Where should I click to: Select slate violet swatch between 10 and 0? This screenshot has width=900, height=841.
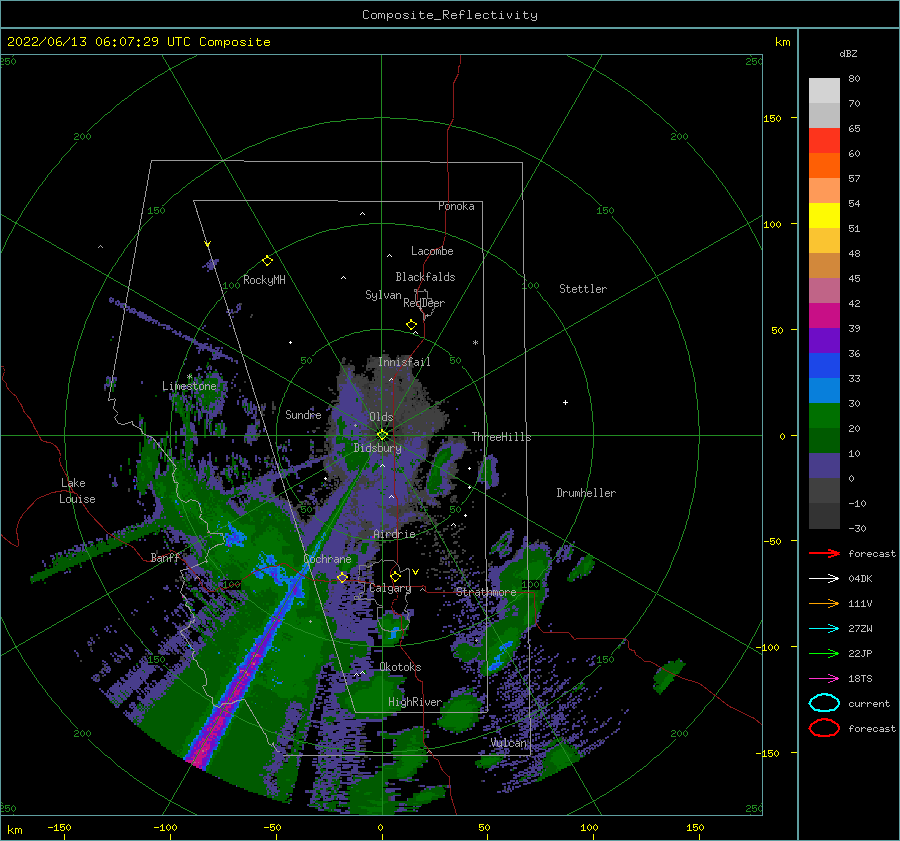pyautogui.click(x=824, y=466)
